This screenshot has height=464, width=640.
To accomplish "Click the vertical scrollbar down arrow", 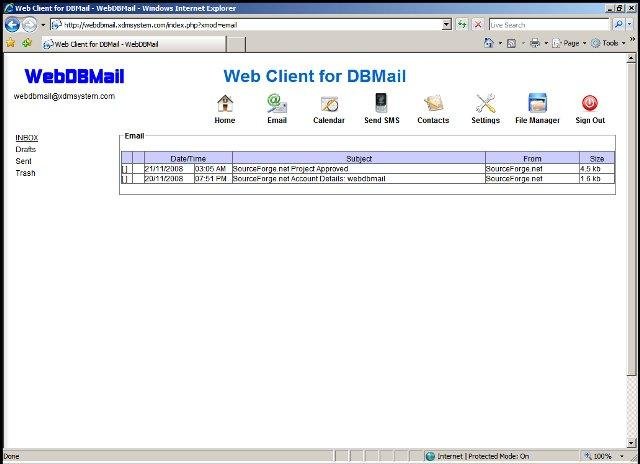I will [631, 443].
